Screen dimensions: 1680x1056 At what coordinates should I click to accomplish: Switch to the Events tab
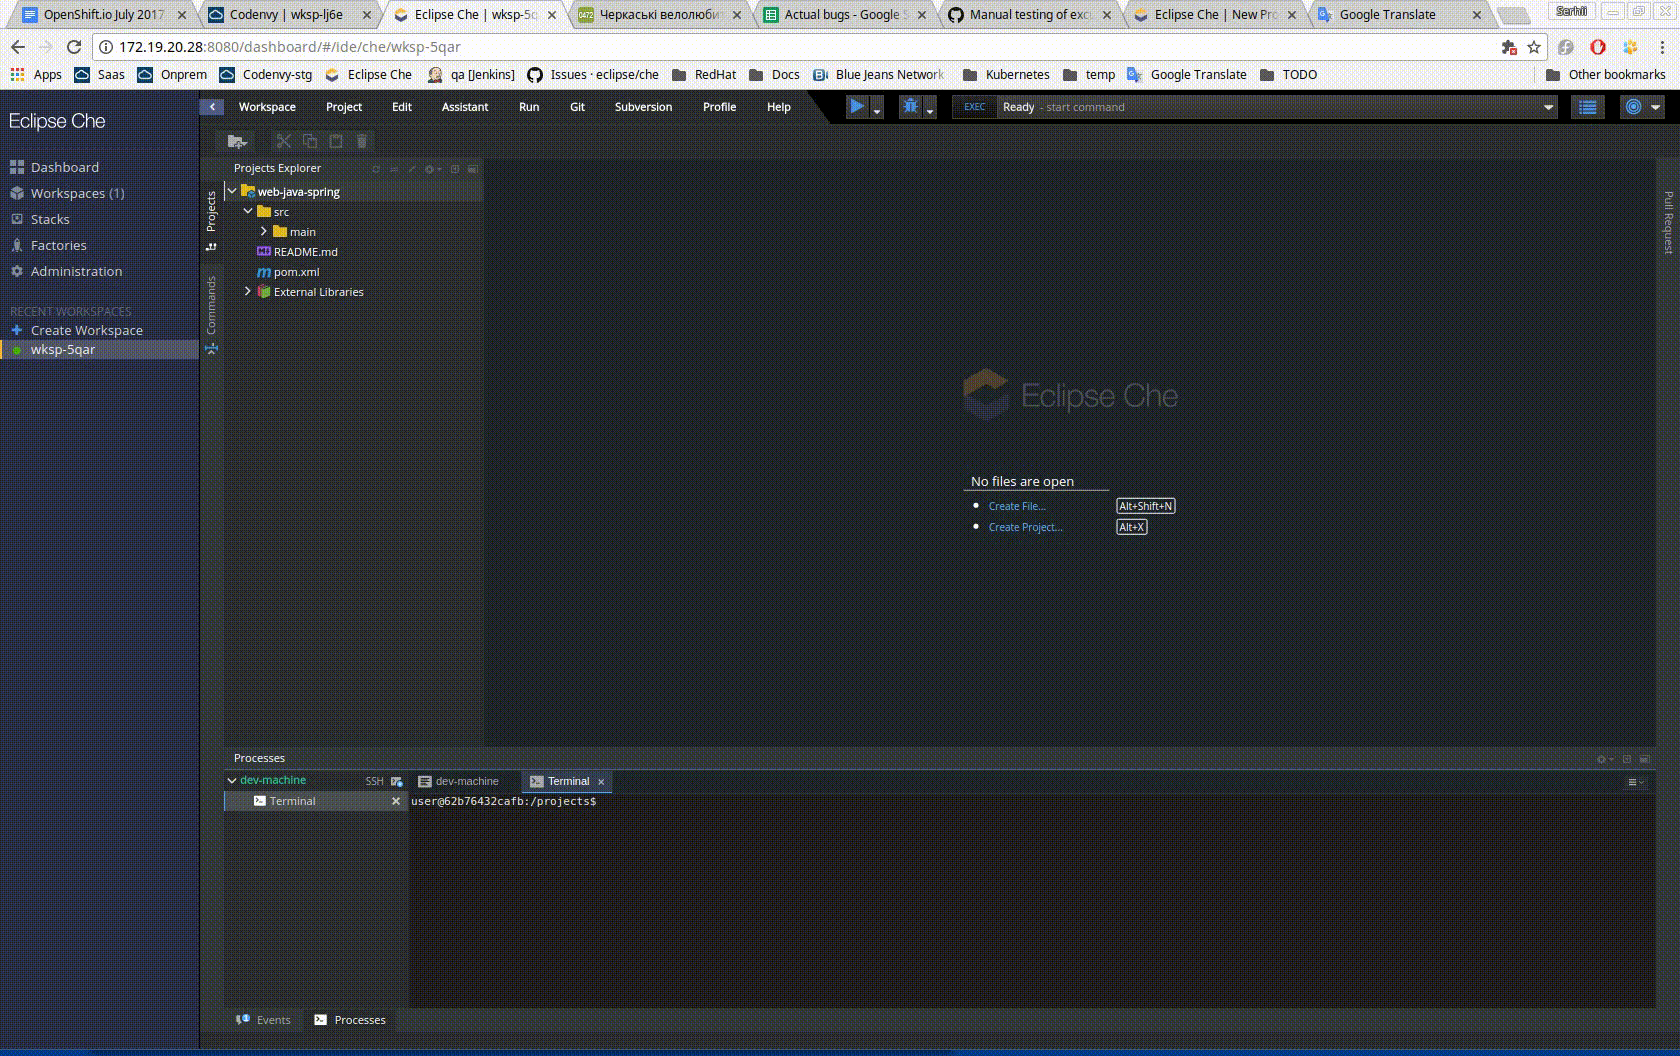point(263,1020)
